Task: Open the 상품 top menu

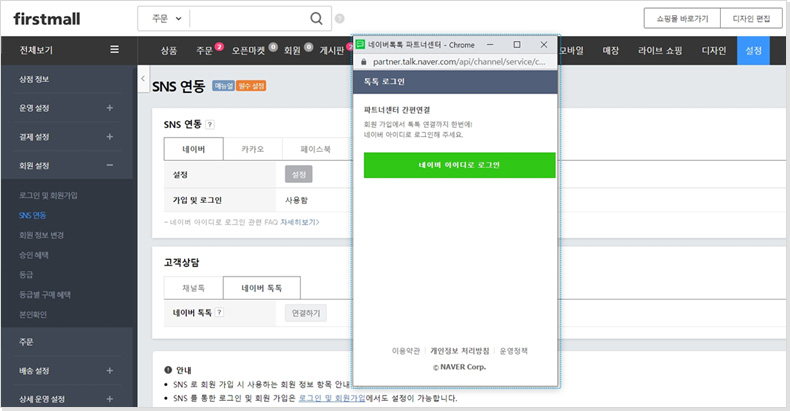Action: click(x=169, y=50)
